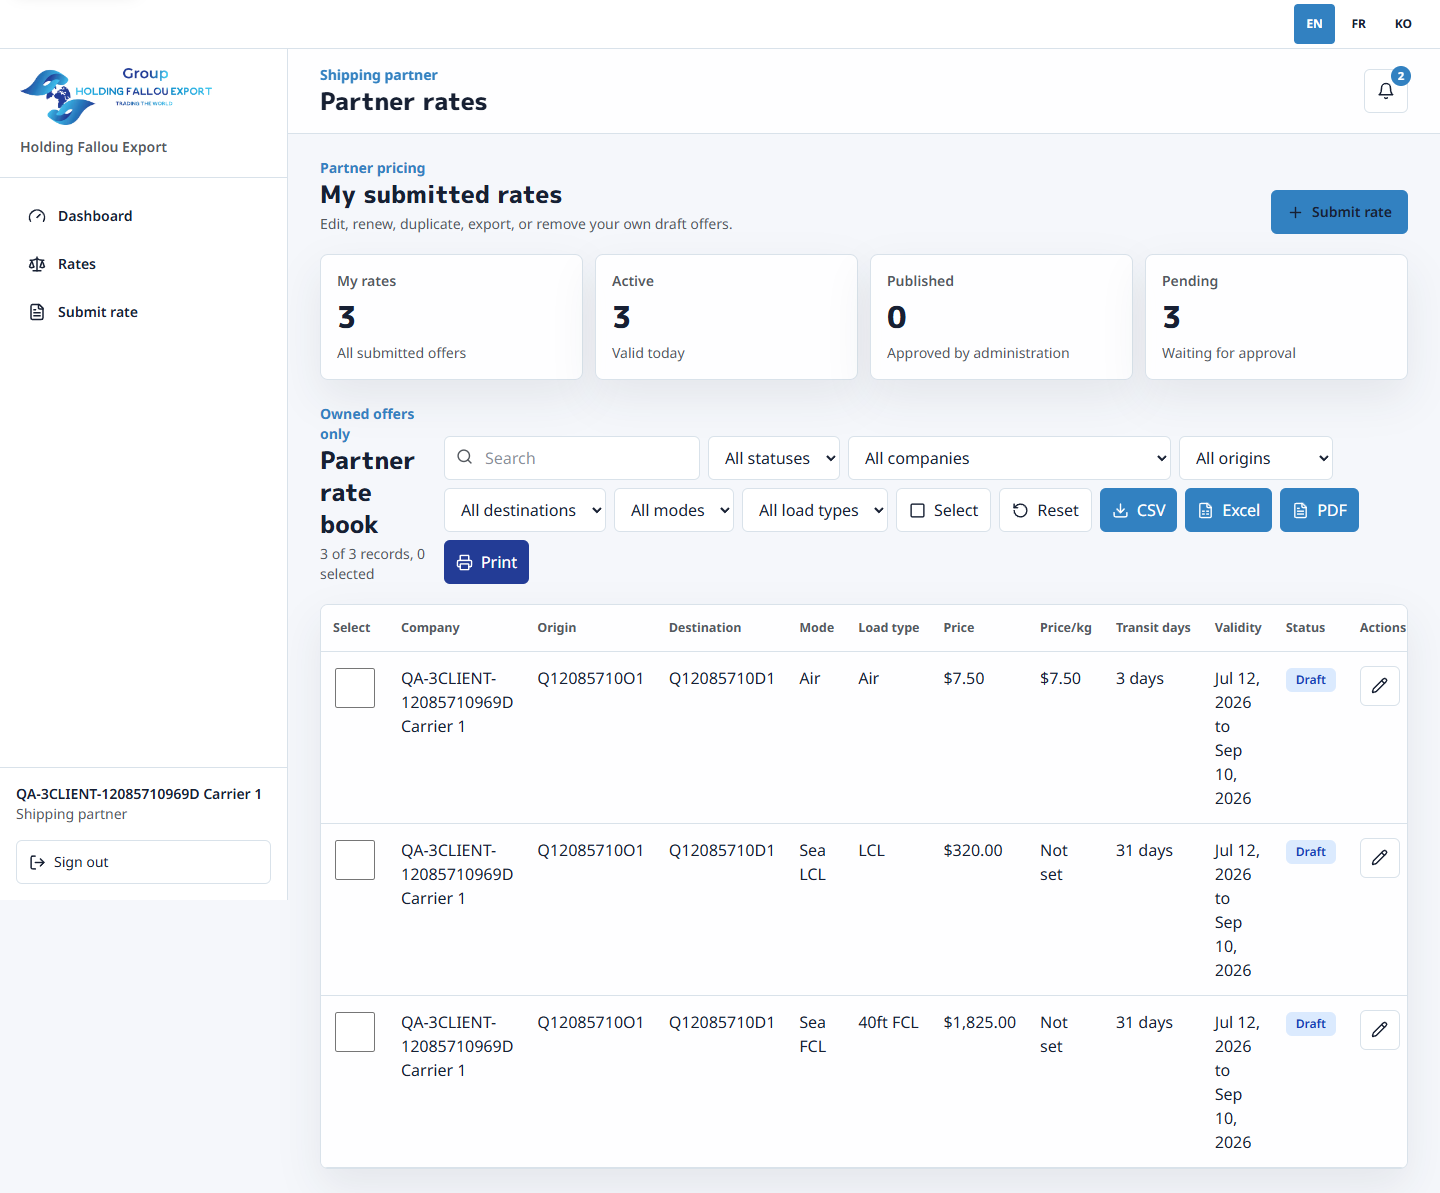Click the magnifier icon in Search box

[x=465, y=457]
